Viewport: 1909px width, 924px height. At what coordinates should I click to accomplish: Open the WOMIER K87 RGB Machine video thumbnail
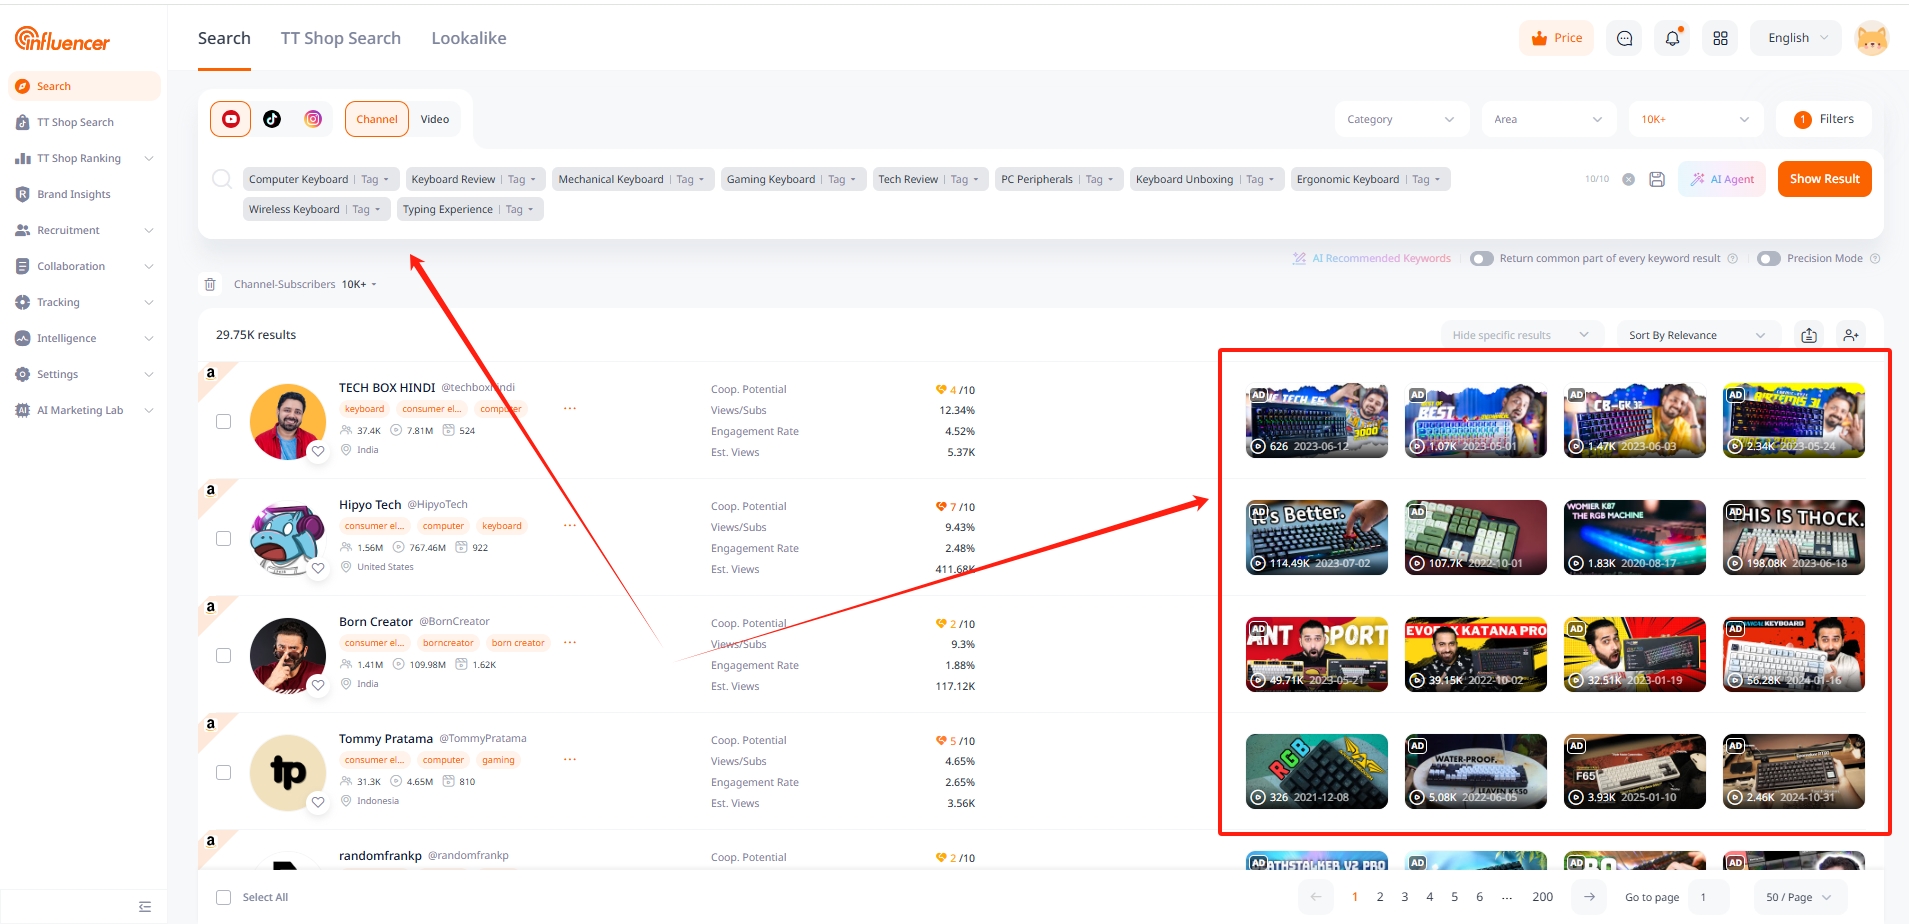click(1634, 537)
